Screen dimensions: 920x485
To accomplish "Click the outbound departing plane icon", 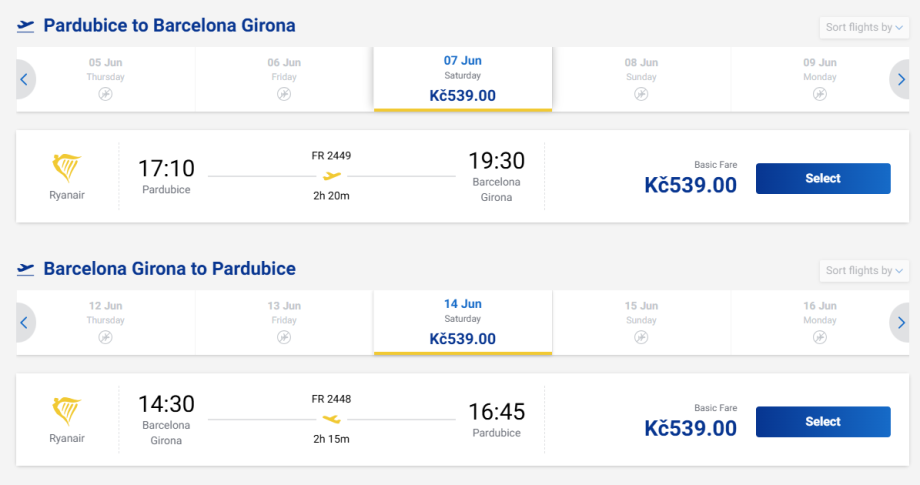I will [x=26, y=26].
